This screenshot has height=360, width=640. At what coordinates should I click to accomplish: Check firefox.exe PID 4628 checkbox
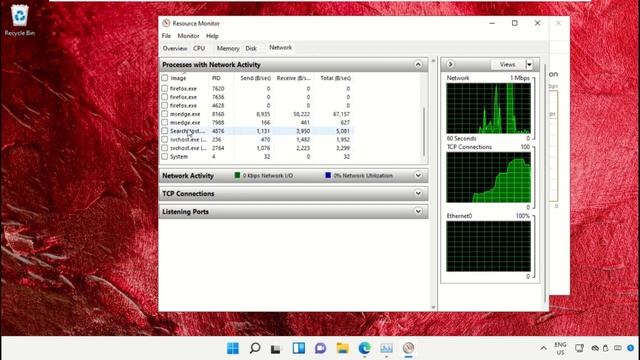click(x=164, y=105)
